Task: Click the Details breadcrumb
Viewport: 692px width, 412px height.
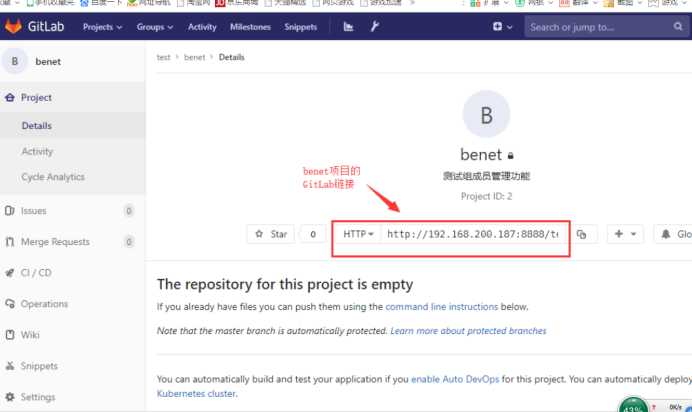Action: pos(231,57)
